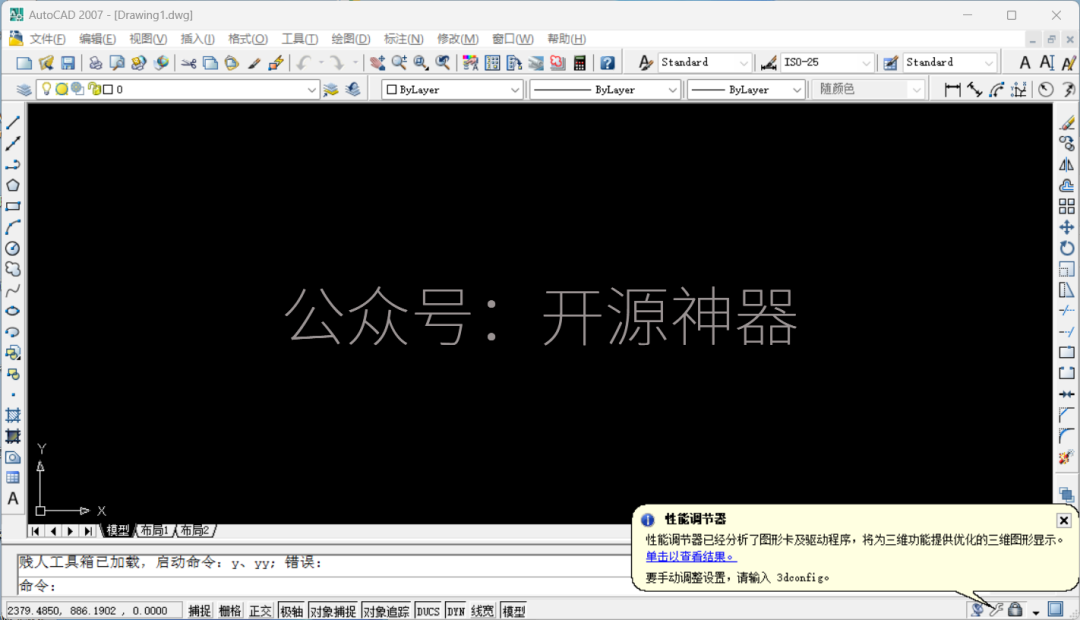Click the Rotate tool
1080x620 pixels.
tap(1067, 248)
